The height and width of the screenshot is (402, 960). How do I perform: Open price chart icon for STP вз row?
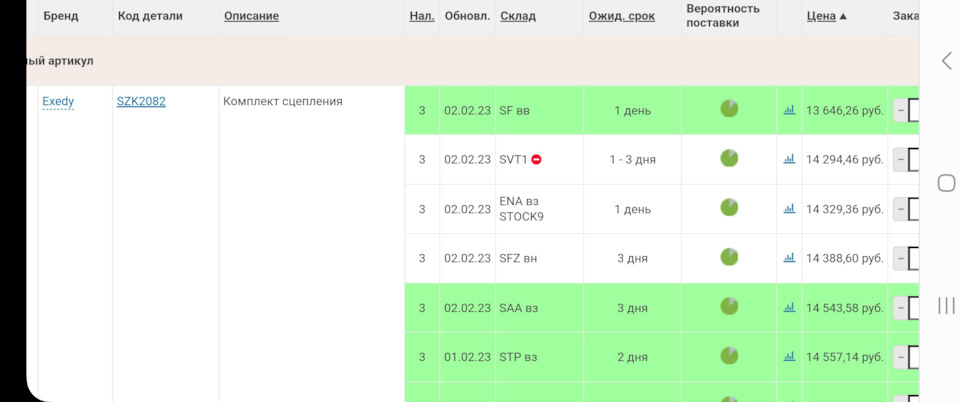pyautogui.click(x=789, y=356)
